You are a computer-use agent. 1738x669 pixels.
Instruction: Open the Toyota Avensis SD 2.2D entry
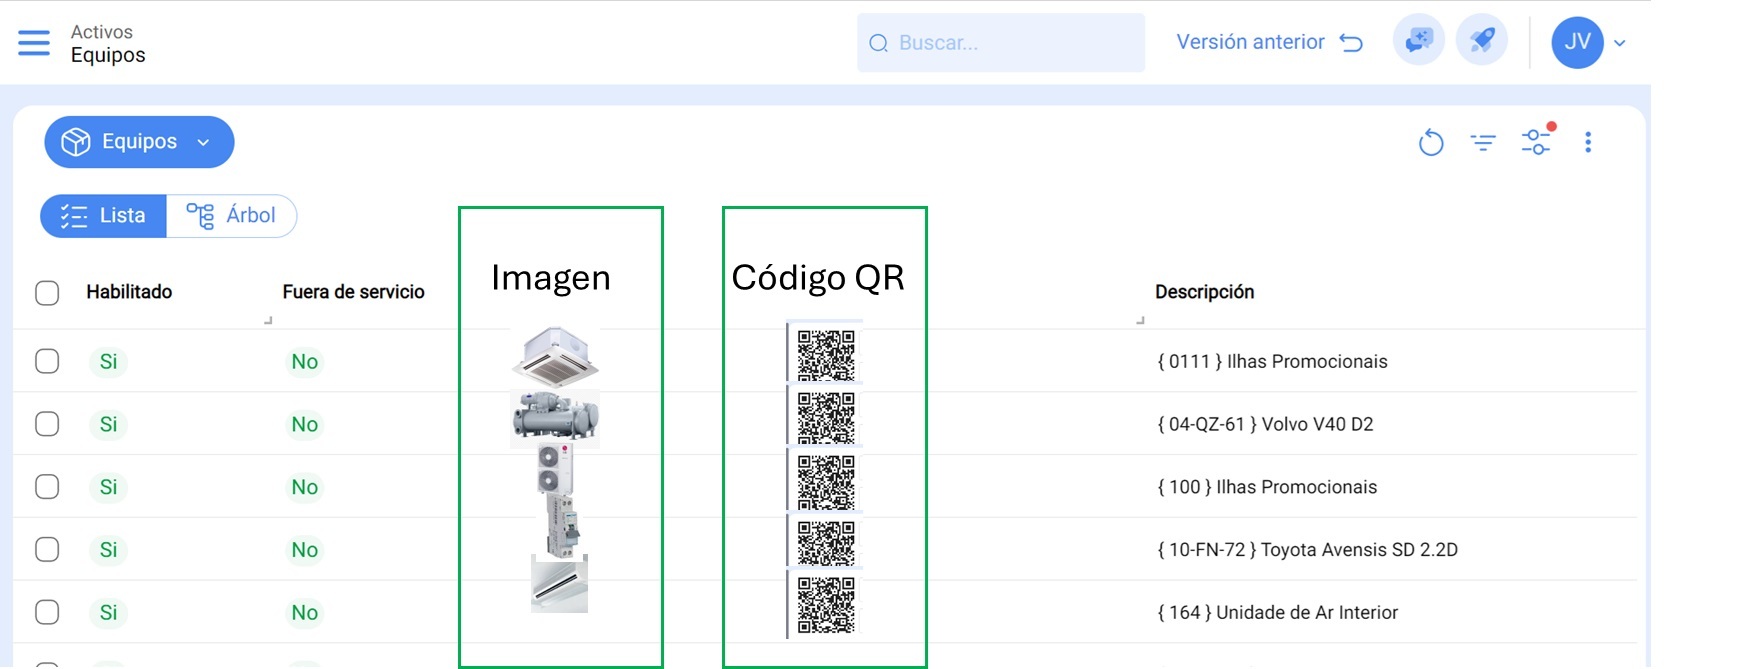[1307, 550]
